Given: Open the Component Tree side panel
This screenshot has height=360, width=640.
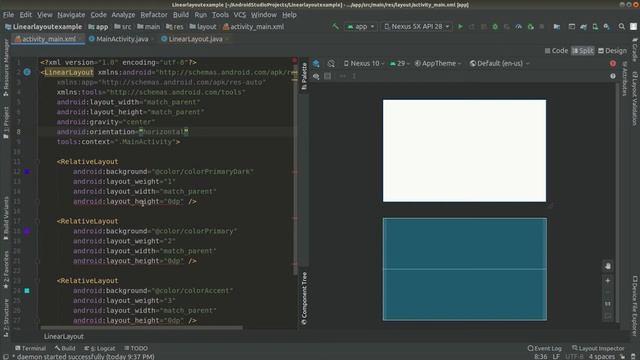Looking at the screenshot, I should (x=304, y=298).
